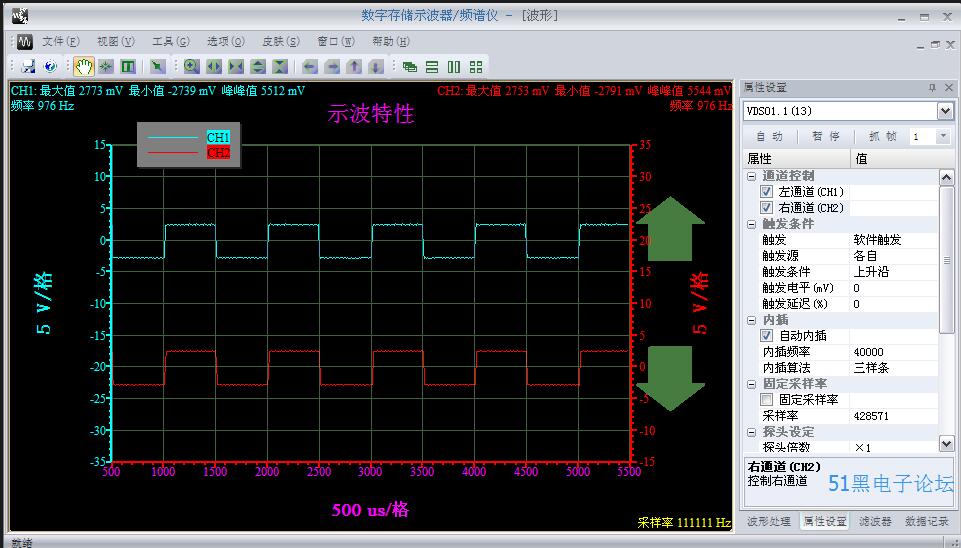Click the 采样率 value 428571
Screen dimensions: 961x548
871,416
